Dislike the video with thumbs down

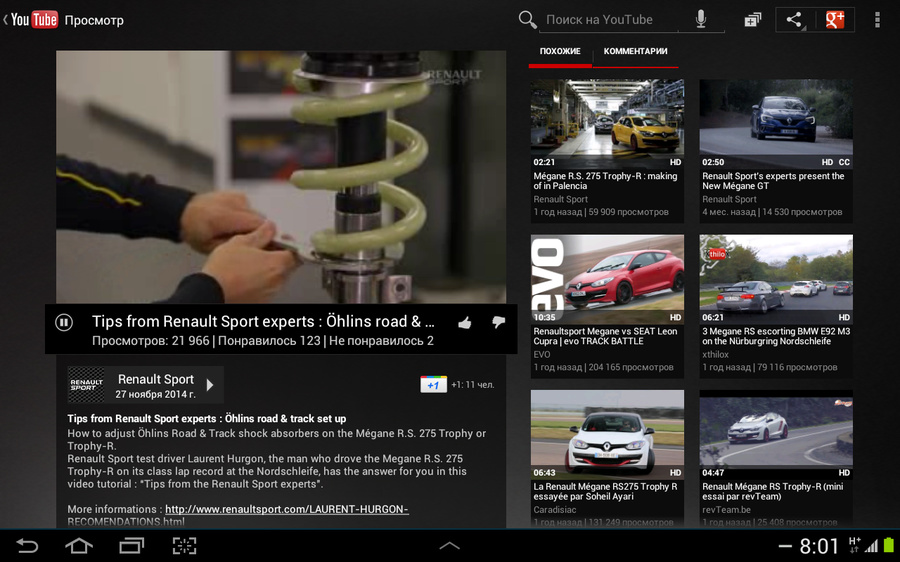click(498, 323)
